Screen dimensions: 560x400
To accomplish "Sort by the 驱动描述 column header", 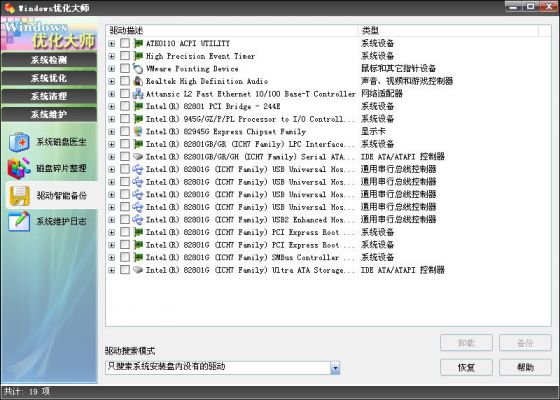I will click(232, 31).
